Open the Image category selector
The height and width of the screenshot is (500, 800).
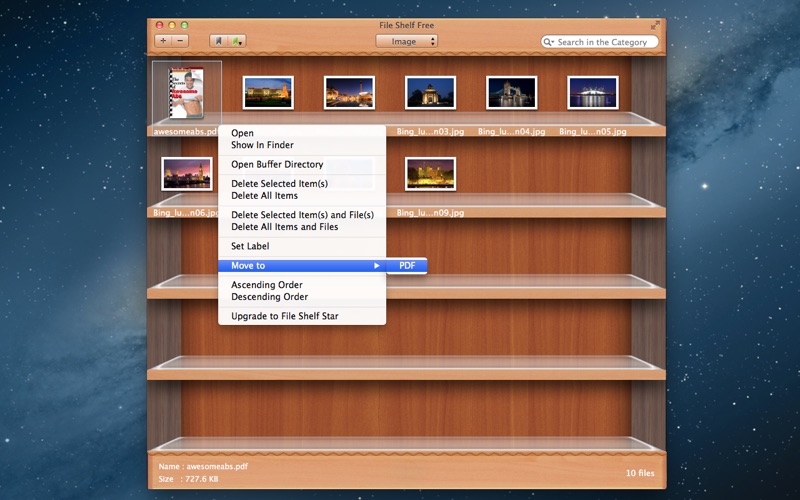pos(407,41)
